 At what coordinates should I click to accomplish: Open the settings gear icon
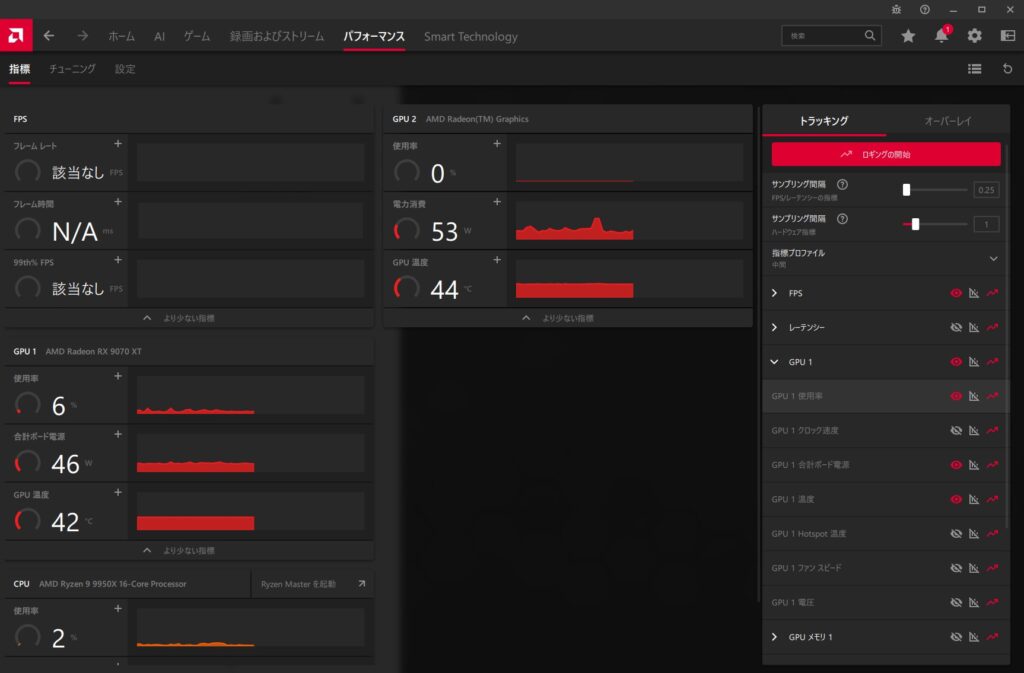[974, 36]
